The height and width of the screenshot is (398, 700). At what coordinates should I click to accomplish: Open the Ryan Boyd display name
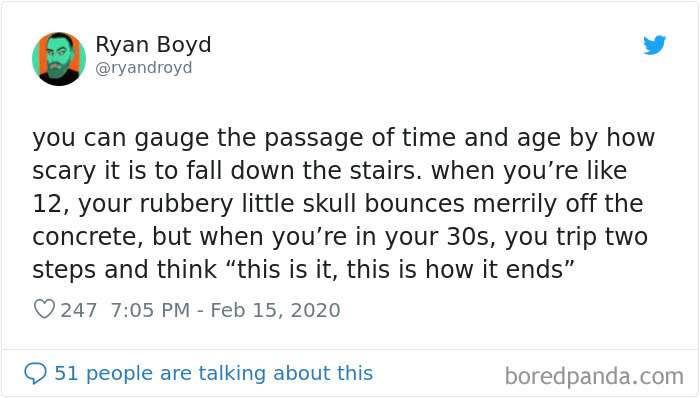point(153,45)
